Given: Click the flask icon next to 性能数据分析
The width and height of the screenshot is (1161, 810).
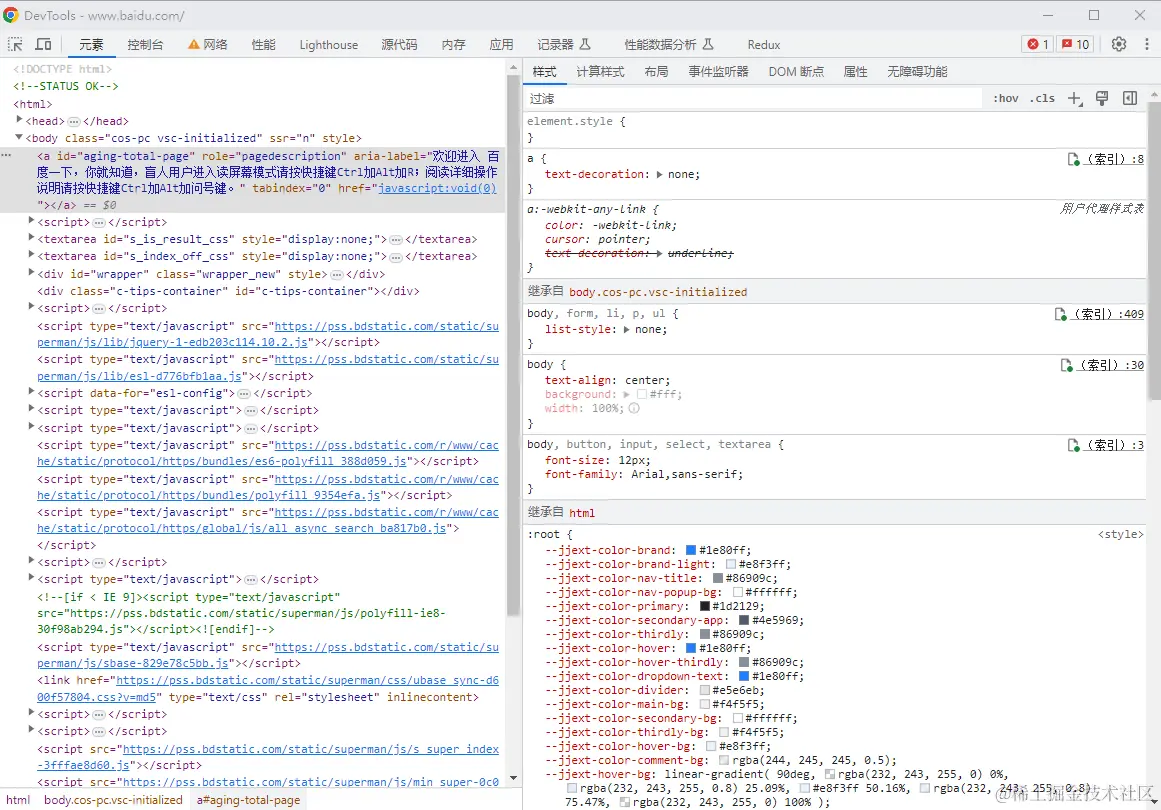Looking at the screenshot, I should tap(708, 44).
